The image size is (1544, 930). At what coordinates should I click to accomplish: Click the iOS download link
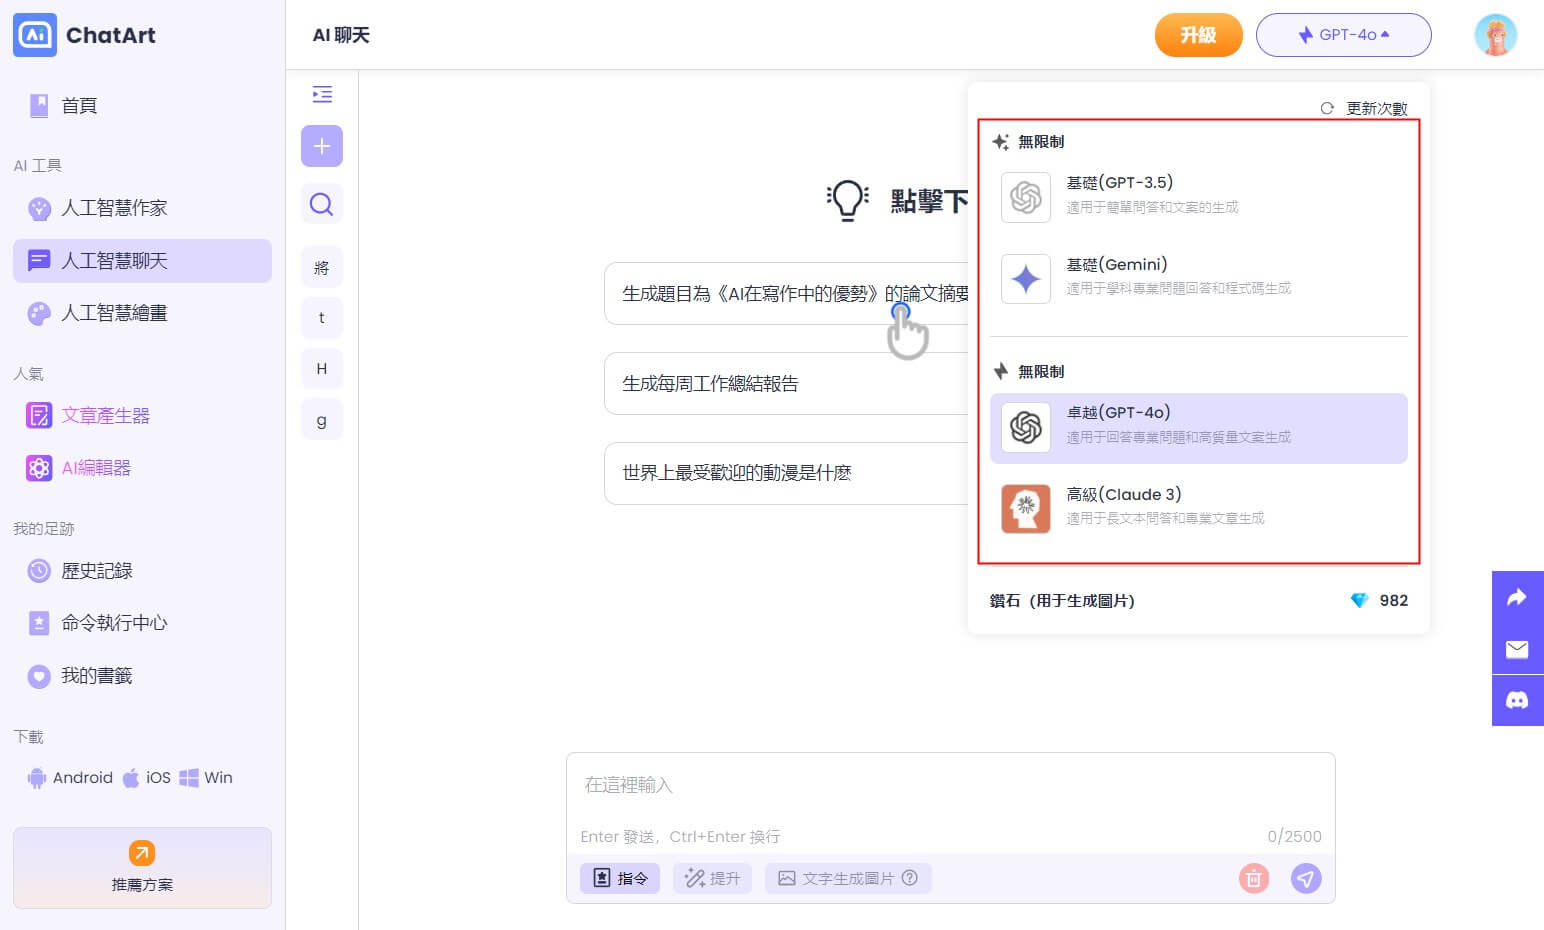pyautogui.click(x=147, y=778)
